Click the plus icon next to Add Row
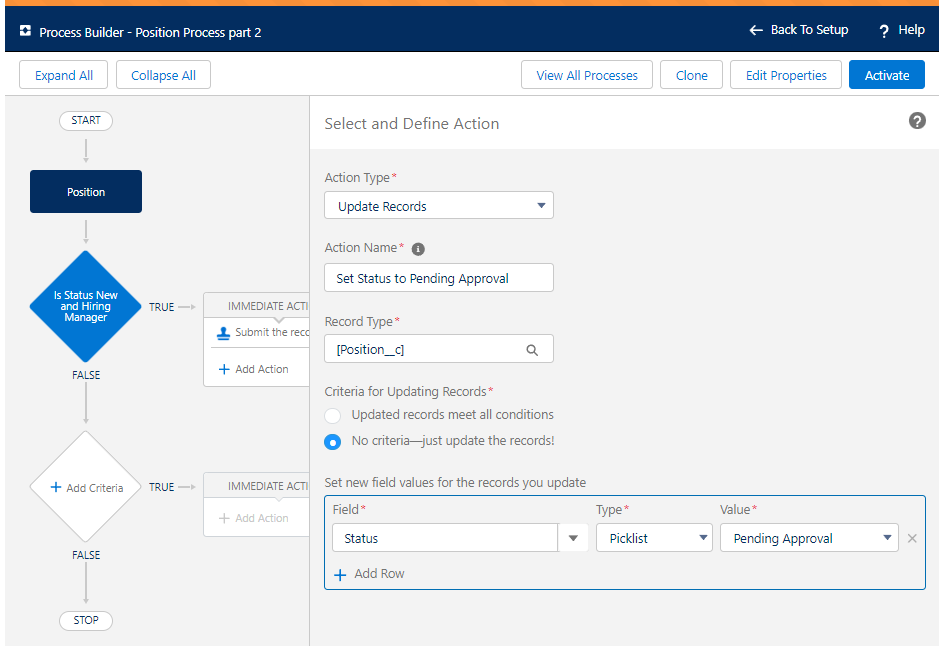This screenshot has width=945, height=646. (x=340, y=574)
